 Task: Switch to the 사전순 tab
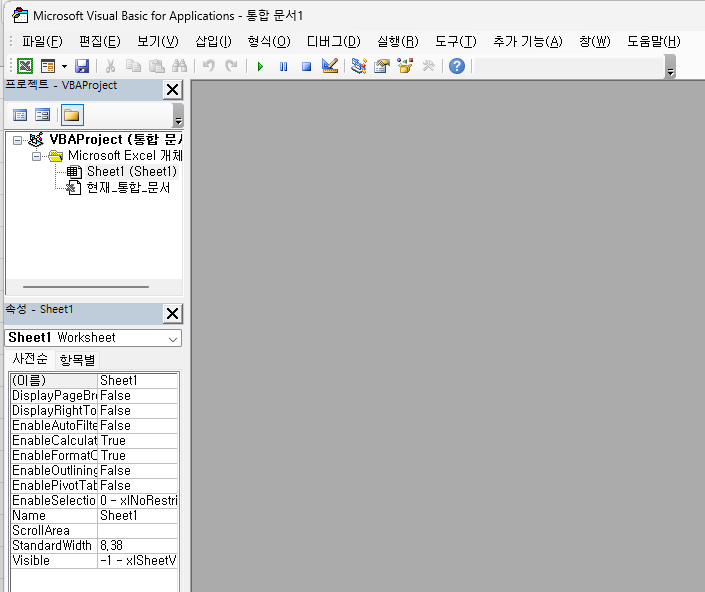pos(30,359)
